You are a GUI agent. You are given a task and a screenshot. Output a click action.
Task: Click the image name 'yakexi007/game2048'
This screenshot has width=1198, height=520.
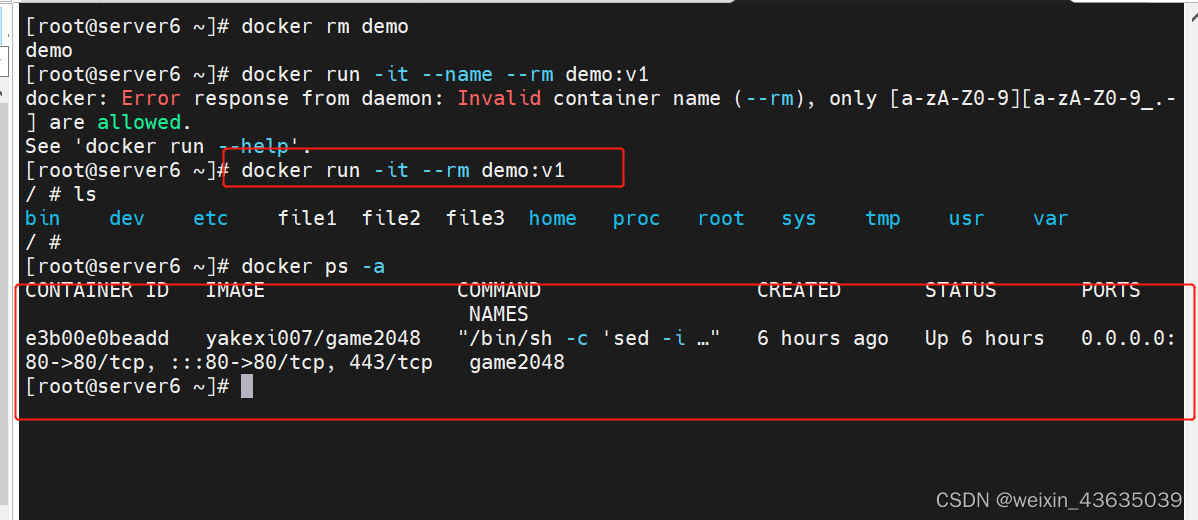pos(313,338)
